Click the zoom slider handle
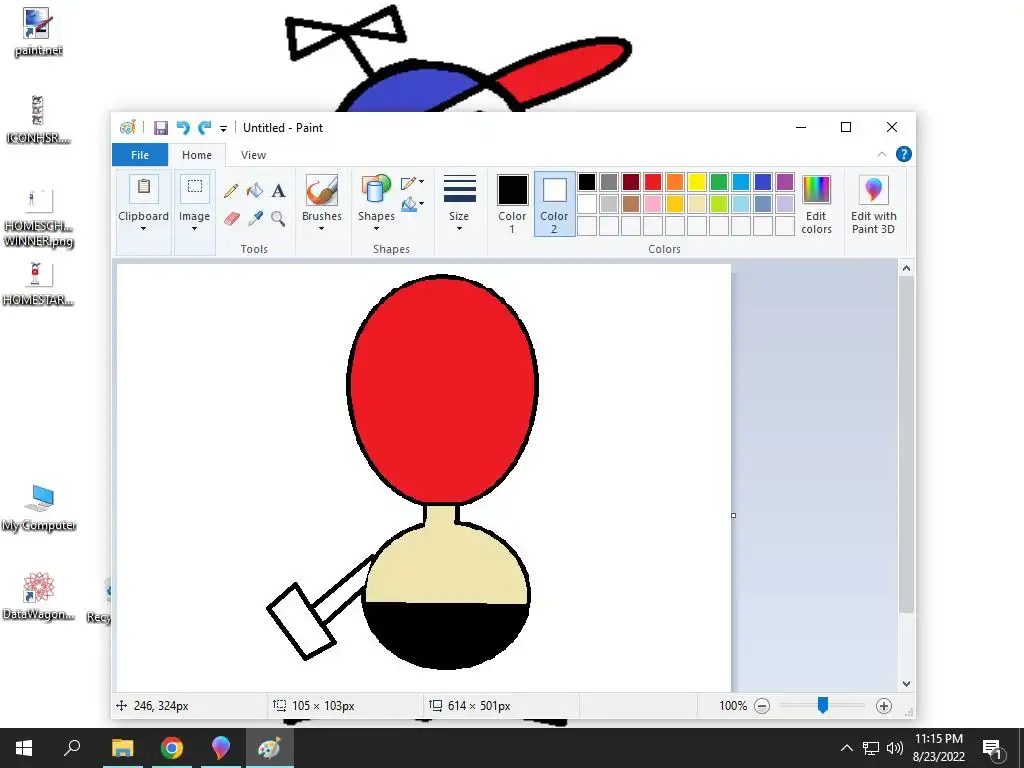The image size is (1024, 768). (823, 705)
